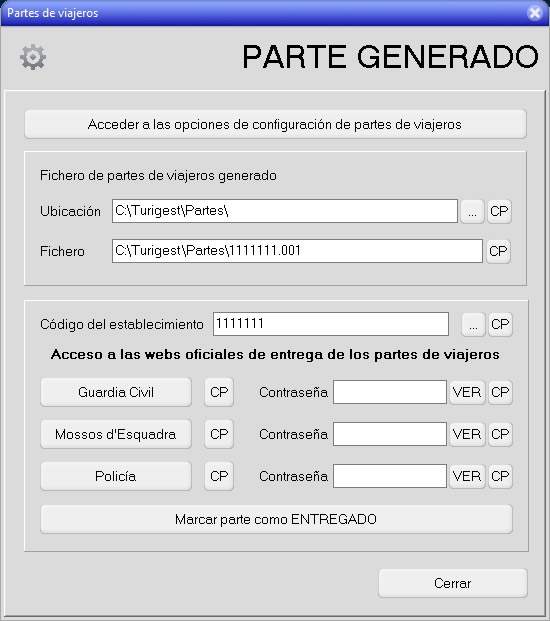Click the Policía Contraseña field

tap(390, 476)
